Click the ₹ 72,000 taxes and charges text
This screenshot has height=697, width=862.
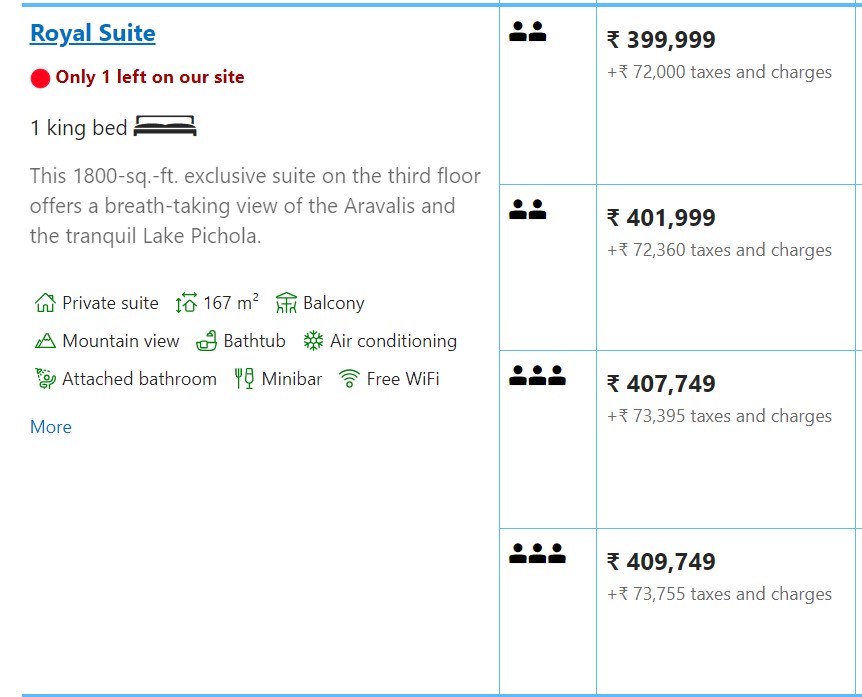719,72
